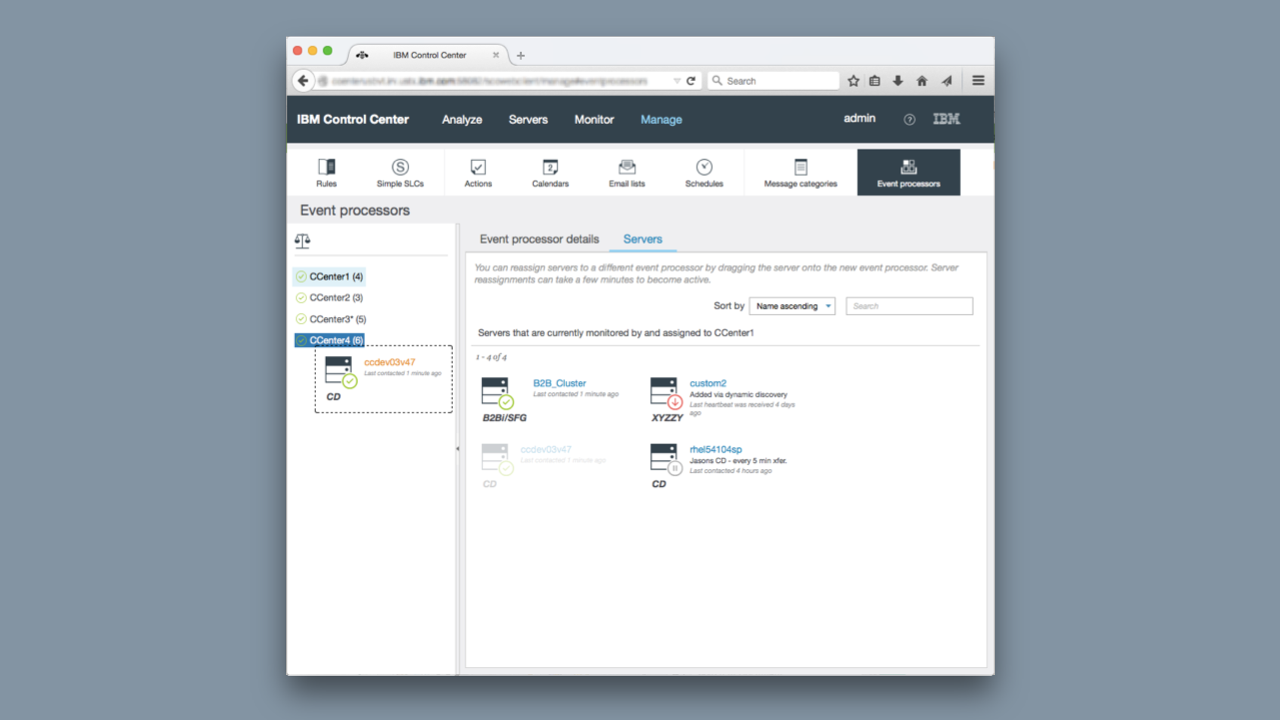Image resolution: width=1280 pixels, height=720 pixels.
Task: Close the IBM Control Center browser tab
Action: pos(496,55)
